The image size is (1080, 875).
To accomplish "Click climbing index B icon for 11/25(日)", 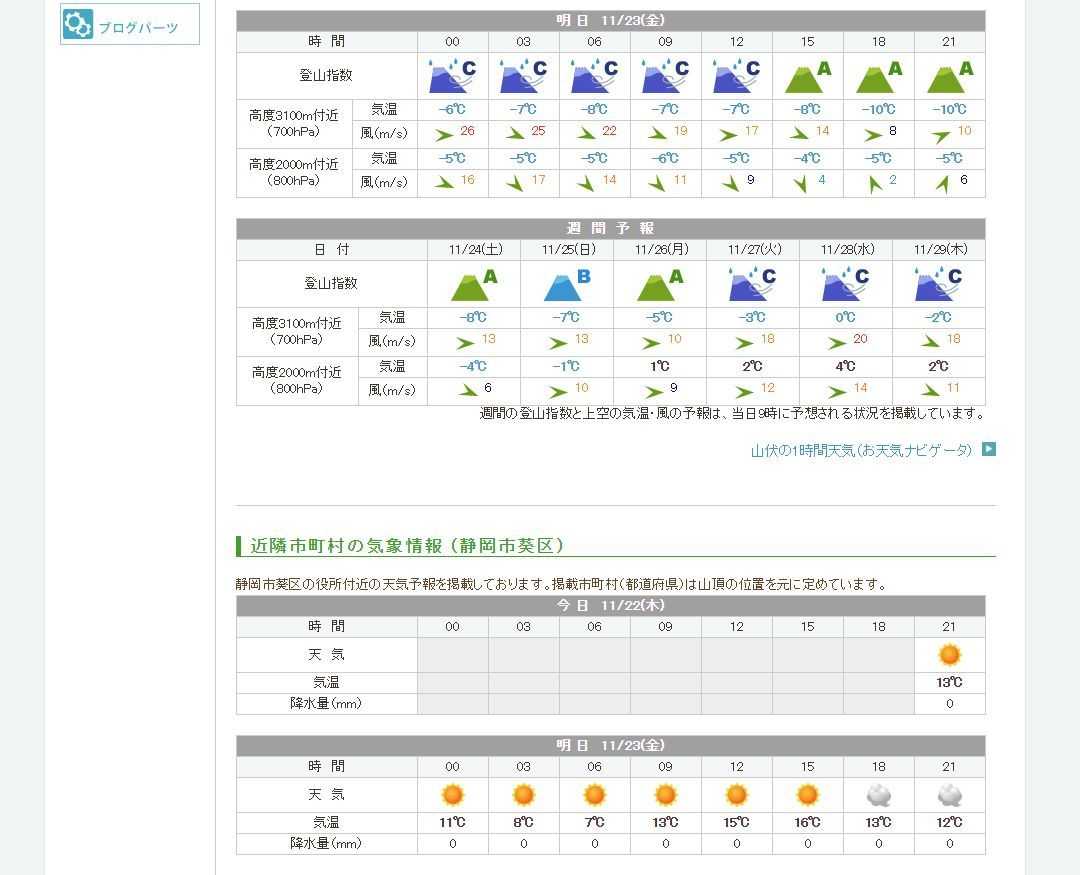I will pyautogui.click(x=567, y=284).
